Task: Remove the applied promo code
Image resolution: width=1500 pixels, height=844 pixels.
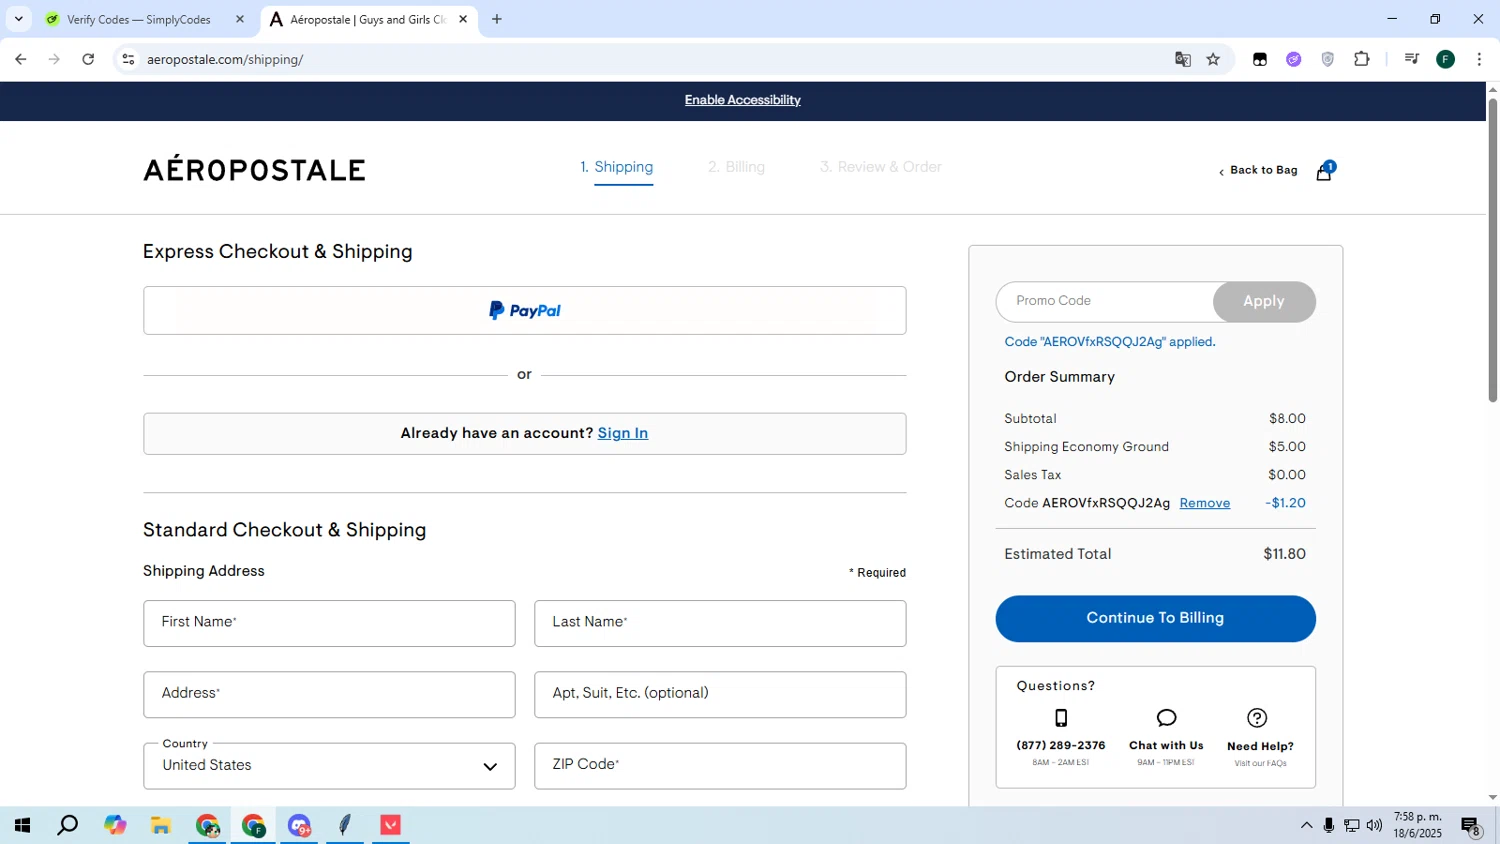Action: (x=1204, y=503)
